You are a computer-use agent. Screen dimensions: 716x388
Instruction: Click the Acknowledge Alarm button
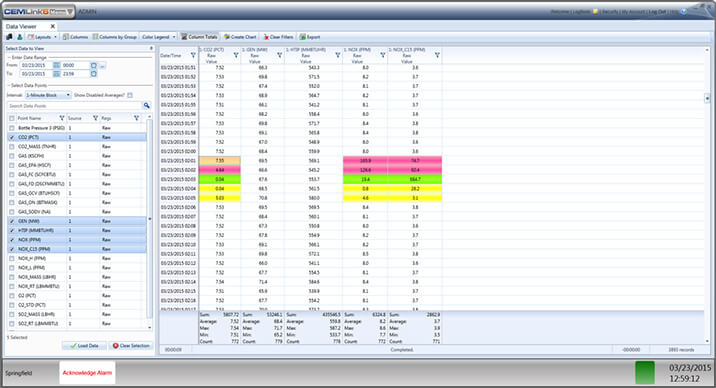click(x=87, y=373)
